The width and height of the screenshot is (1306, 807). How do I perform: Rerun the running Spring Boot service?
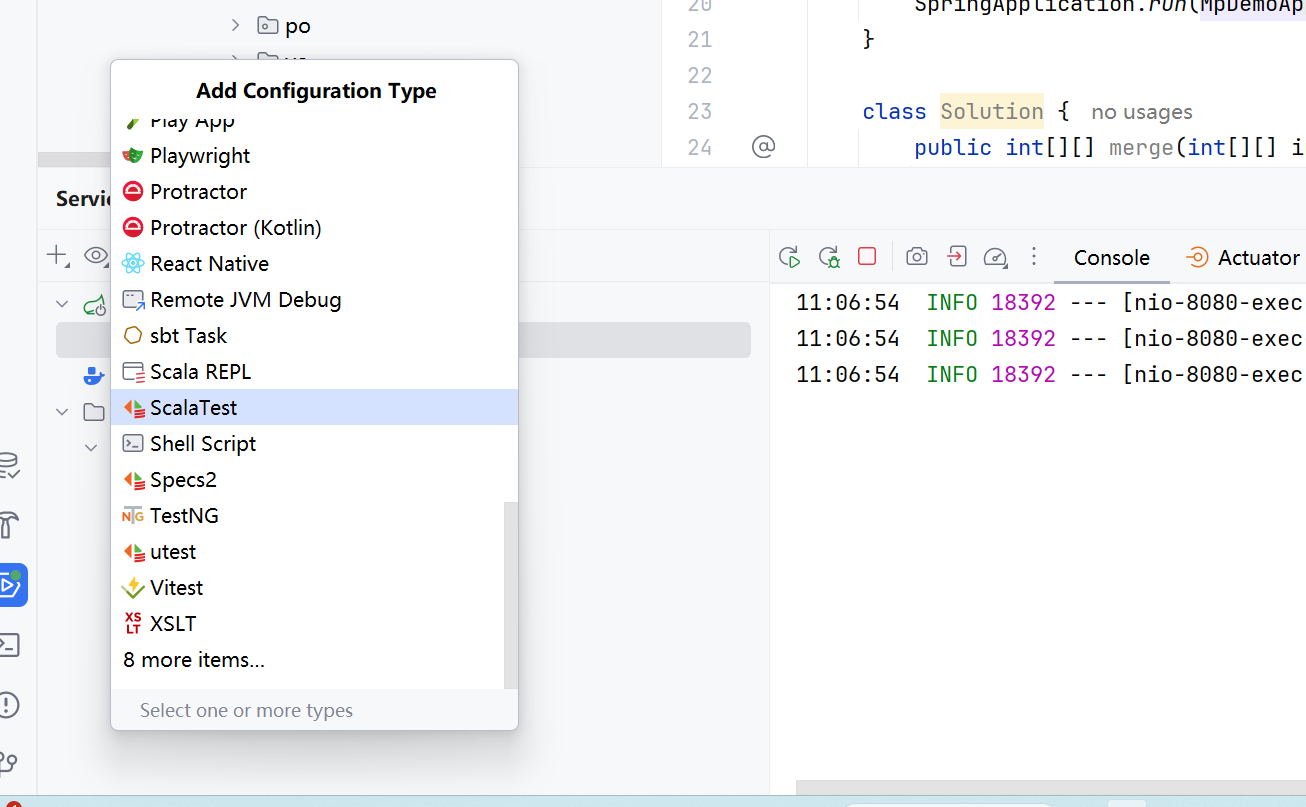790,257
